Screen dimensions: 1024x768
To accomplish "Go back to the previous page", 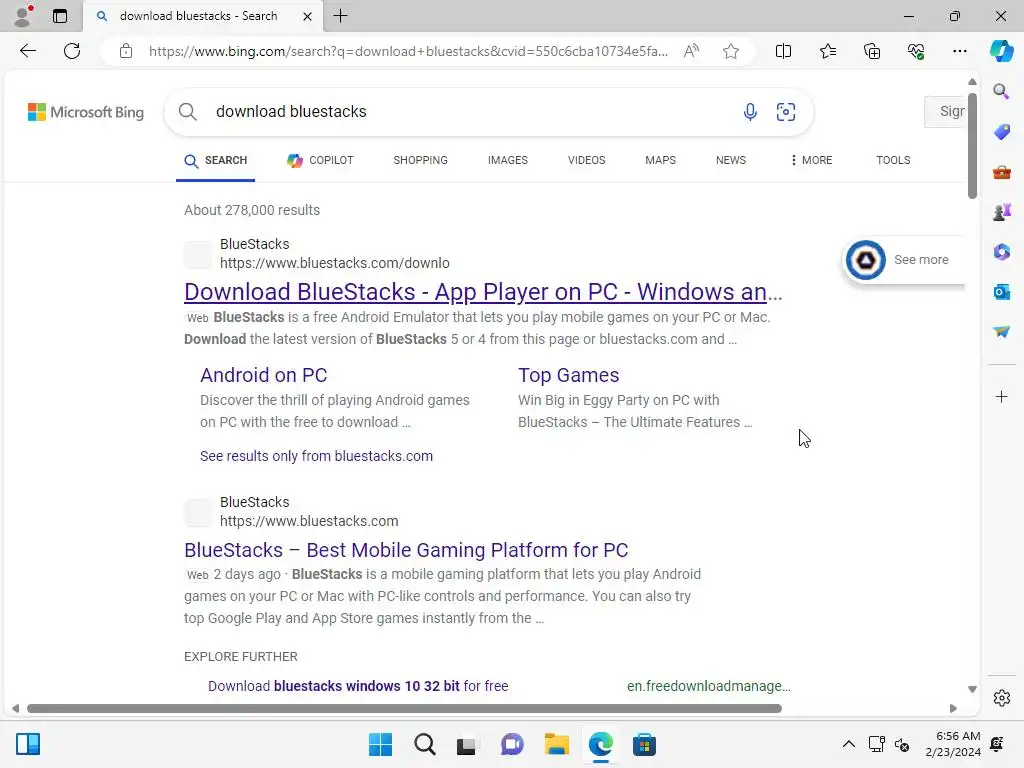I will (27, 51).
